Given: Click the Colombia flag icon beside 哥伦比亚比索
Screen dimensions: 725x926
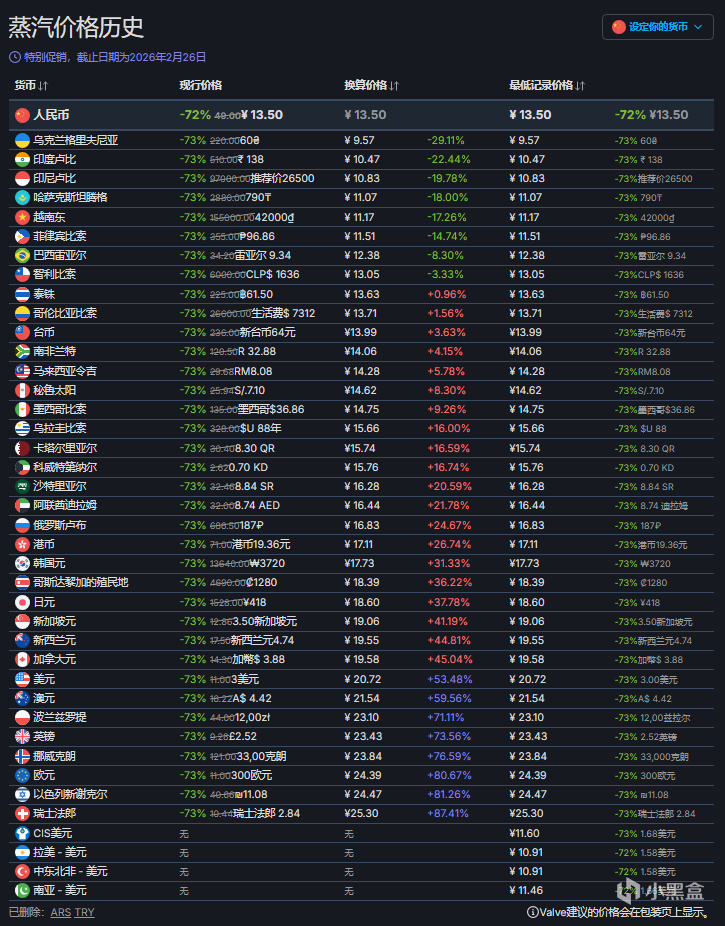Looking at the screenshot, I should click(x=22, y=313).
